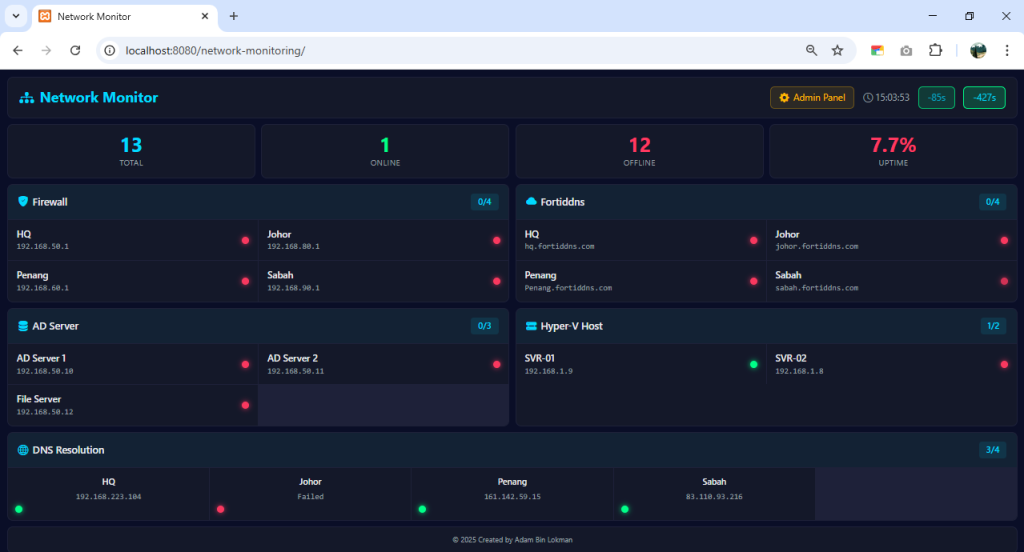Click the Fortiddns cloud icon
This screenshot has height=552, width=1024.
click(x=531, y=201)
